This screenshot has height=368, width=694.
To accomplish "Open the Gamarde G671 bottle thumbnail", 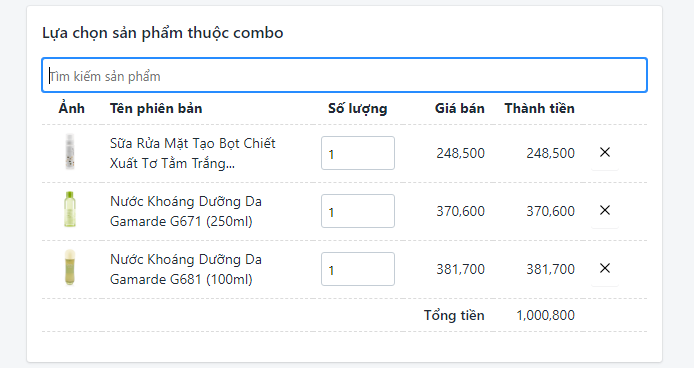I will tap(70, 209).
